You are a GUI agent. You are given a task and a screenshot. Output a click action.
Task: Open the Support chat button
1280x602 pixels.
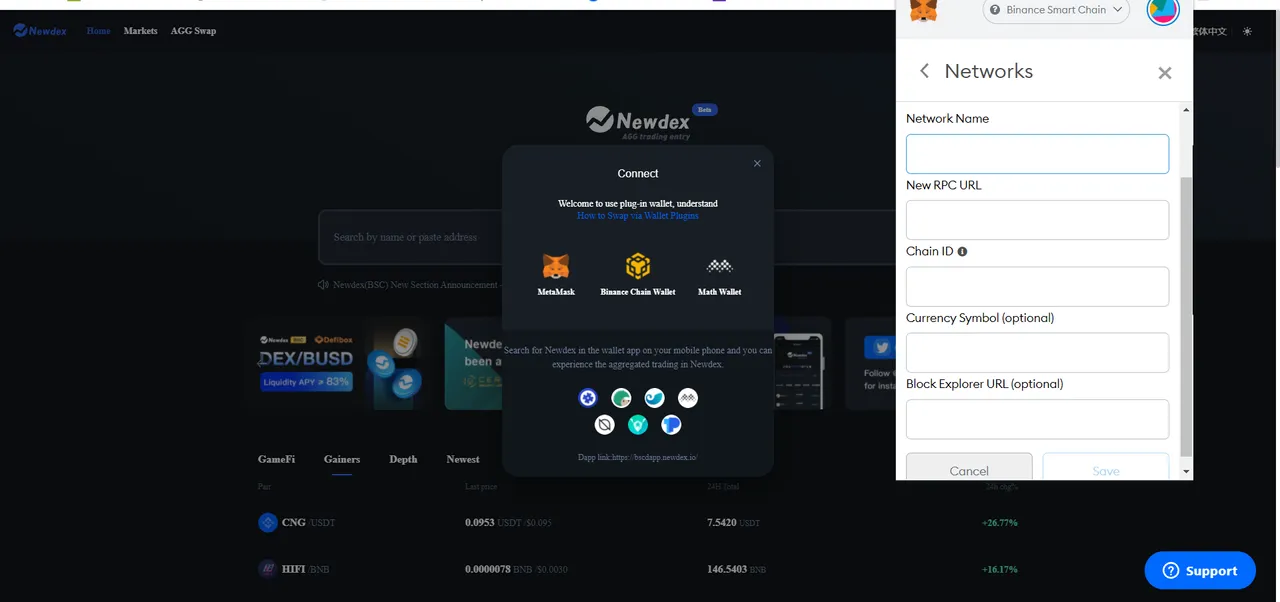click(x=1200, y=570)
